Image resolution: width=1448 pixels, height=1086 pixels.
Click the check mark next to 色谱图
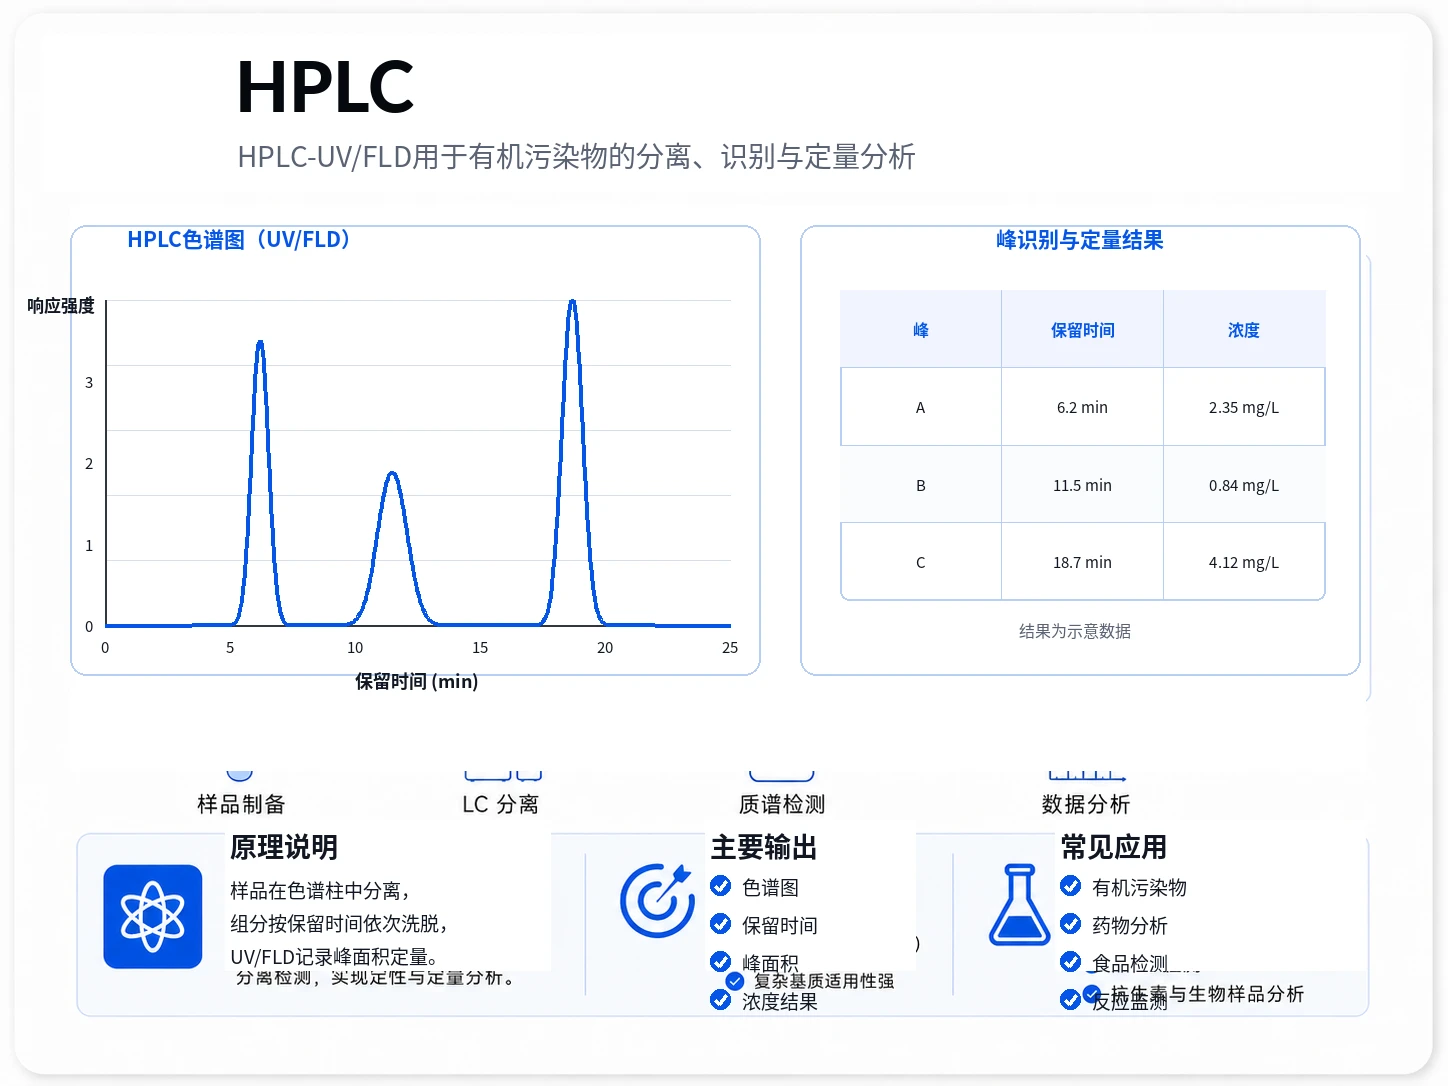(720, 886)
